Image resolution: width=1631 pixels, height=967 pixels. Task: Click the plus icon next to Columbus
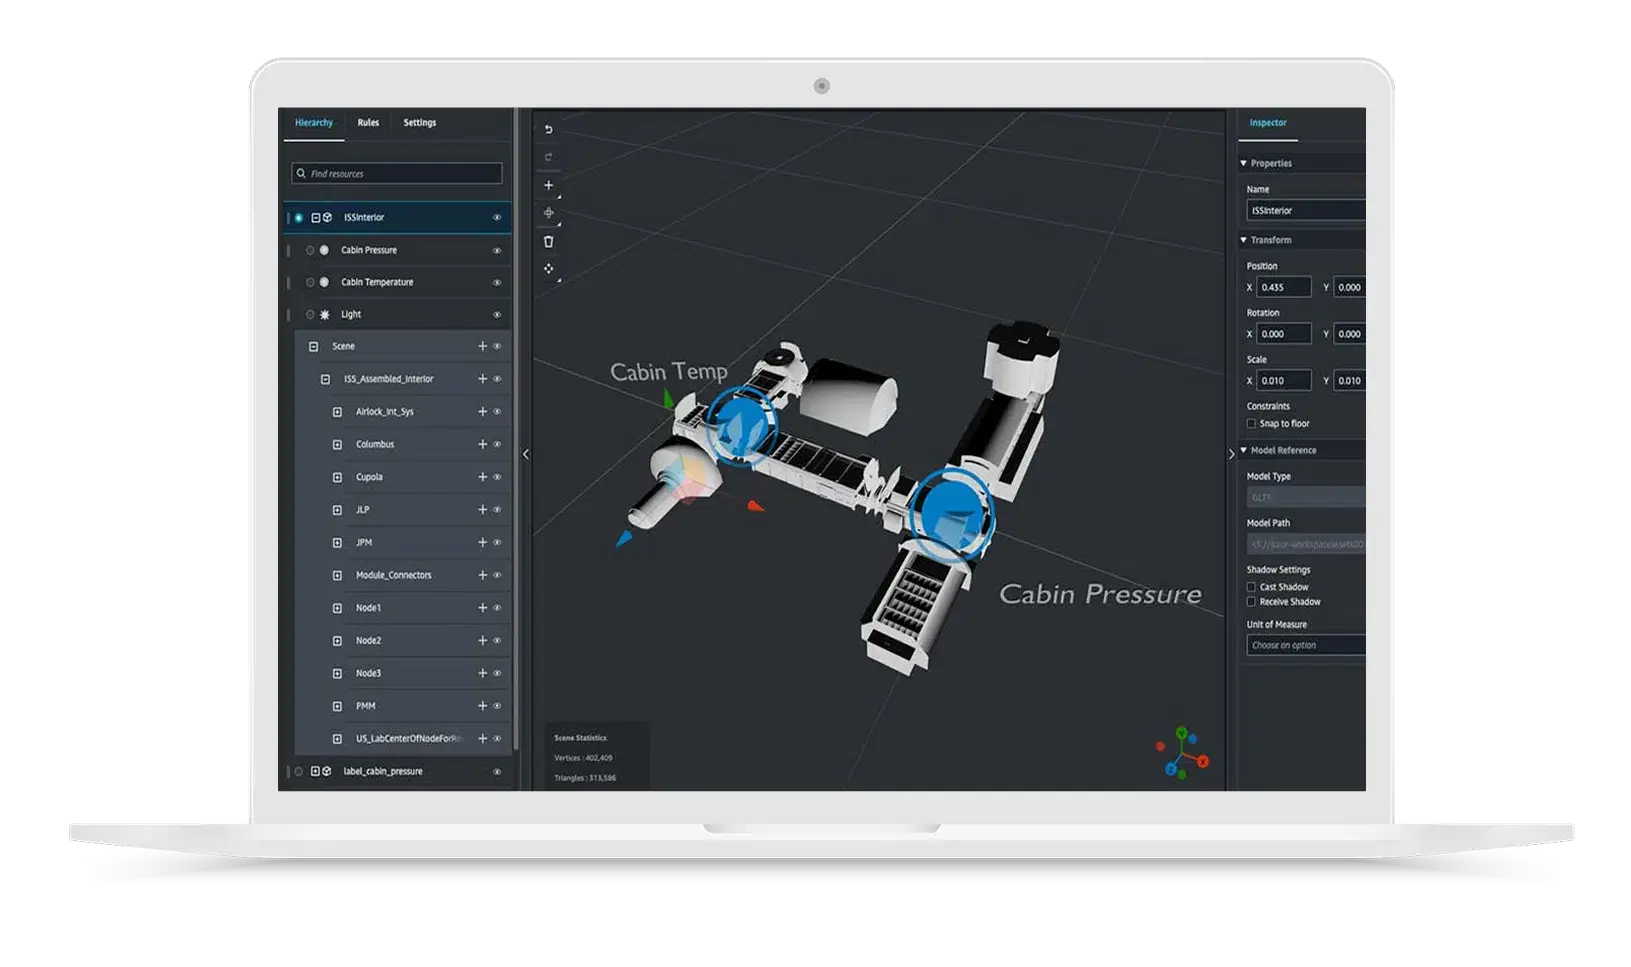click(x=482, y=444)
